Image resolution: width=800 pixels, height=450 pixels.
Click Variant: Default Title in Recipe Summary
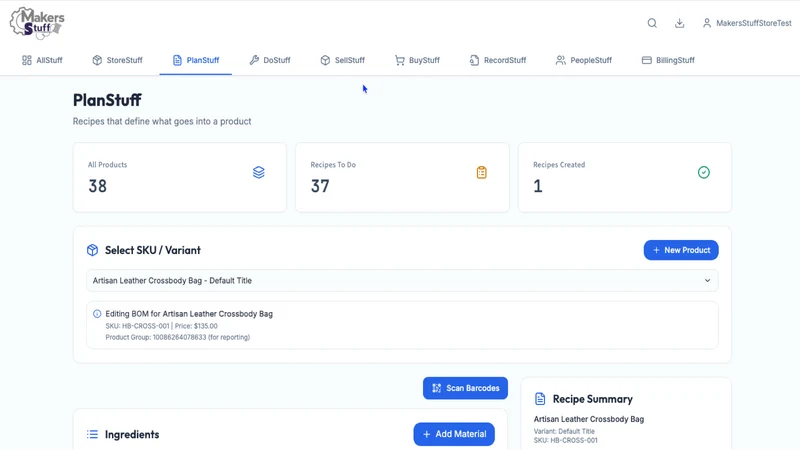[564, 431]
